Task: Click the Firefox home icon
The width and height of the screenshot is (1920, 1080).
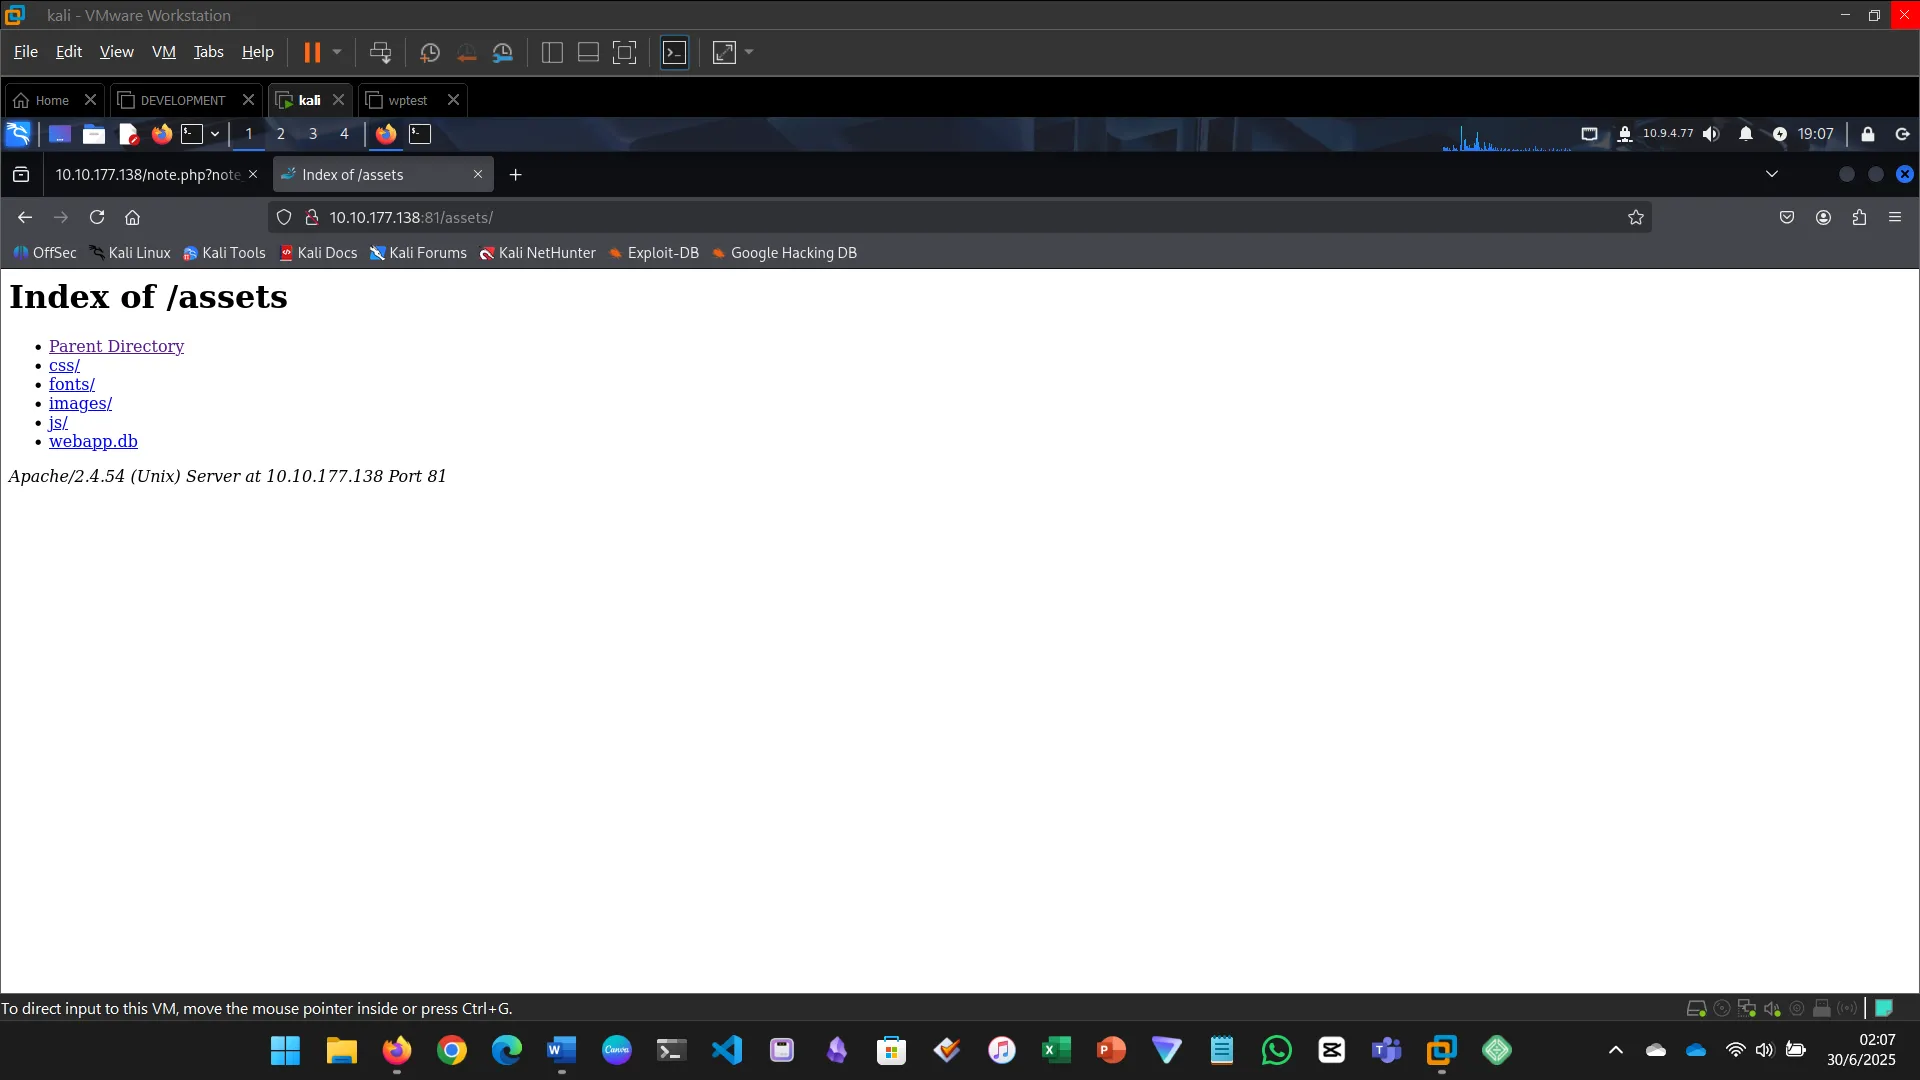Action: point(132,217)
